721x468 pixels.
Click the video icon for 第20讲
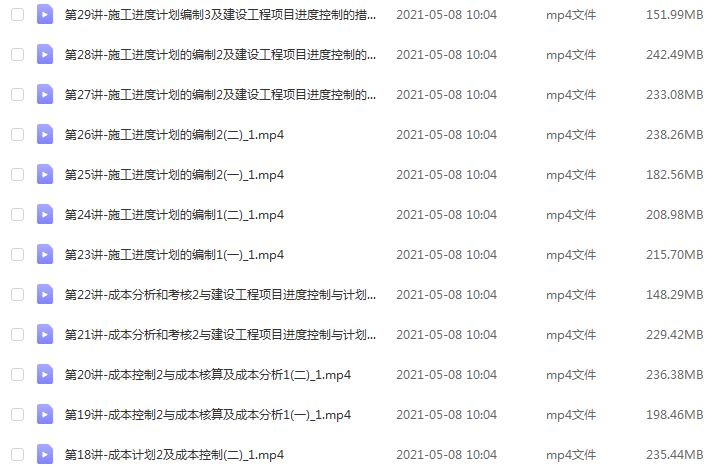[45, 375]
